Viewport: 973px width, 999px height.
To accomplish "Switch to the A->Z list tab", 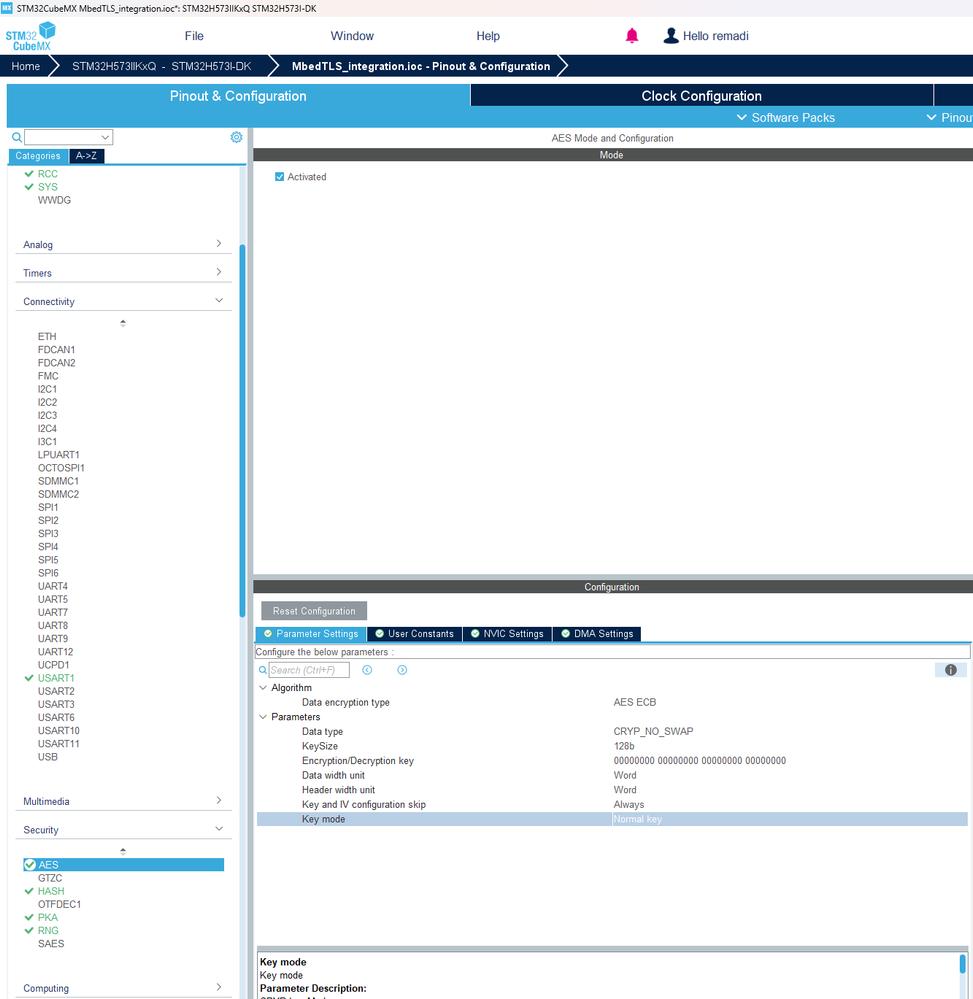I will [86, 155].
